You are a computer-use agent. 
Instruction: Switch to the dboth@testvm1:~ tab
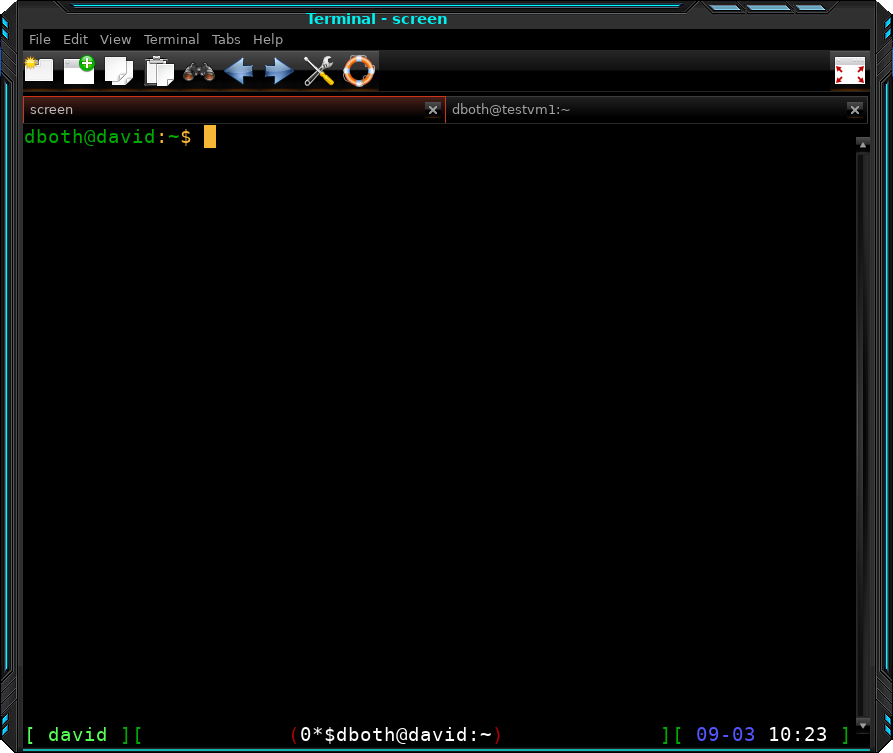tap(657, 109)
